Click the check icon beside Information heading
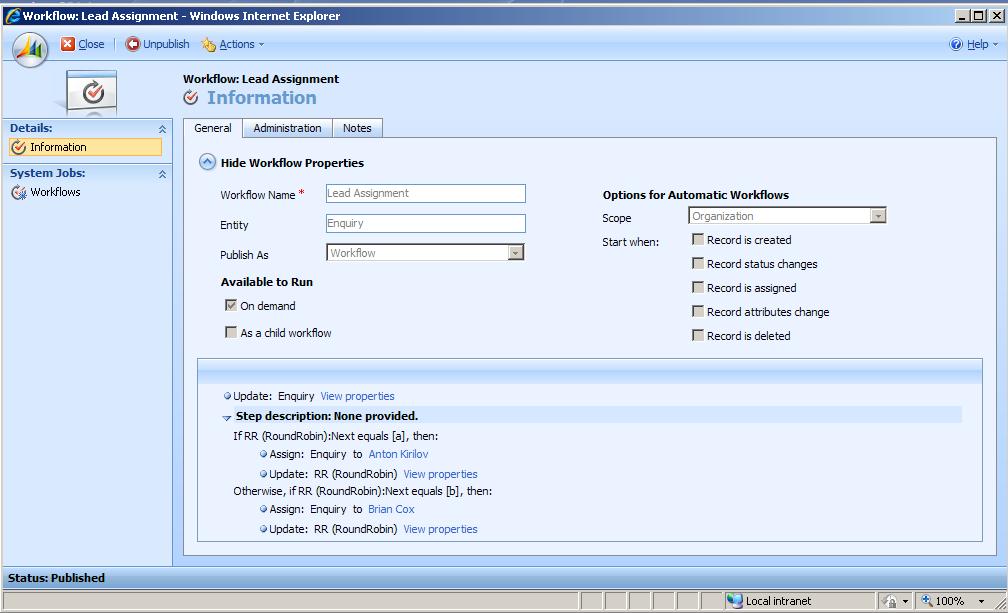 [190, 98]
